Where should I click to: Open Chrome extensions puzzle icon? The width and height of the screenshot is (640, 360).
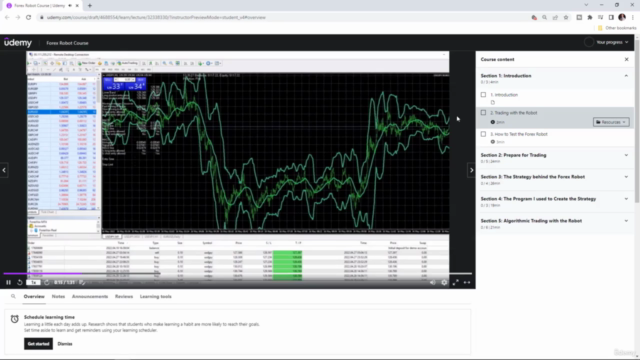pyautogui.click(x=590, y=18)
